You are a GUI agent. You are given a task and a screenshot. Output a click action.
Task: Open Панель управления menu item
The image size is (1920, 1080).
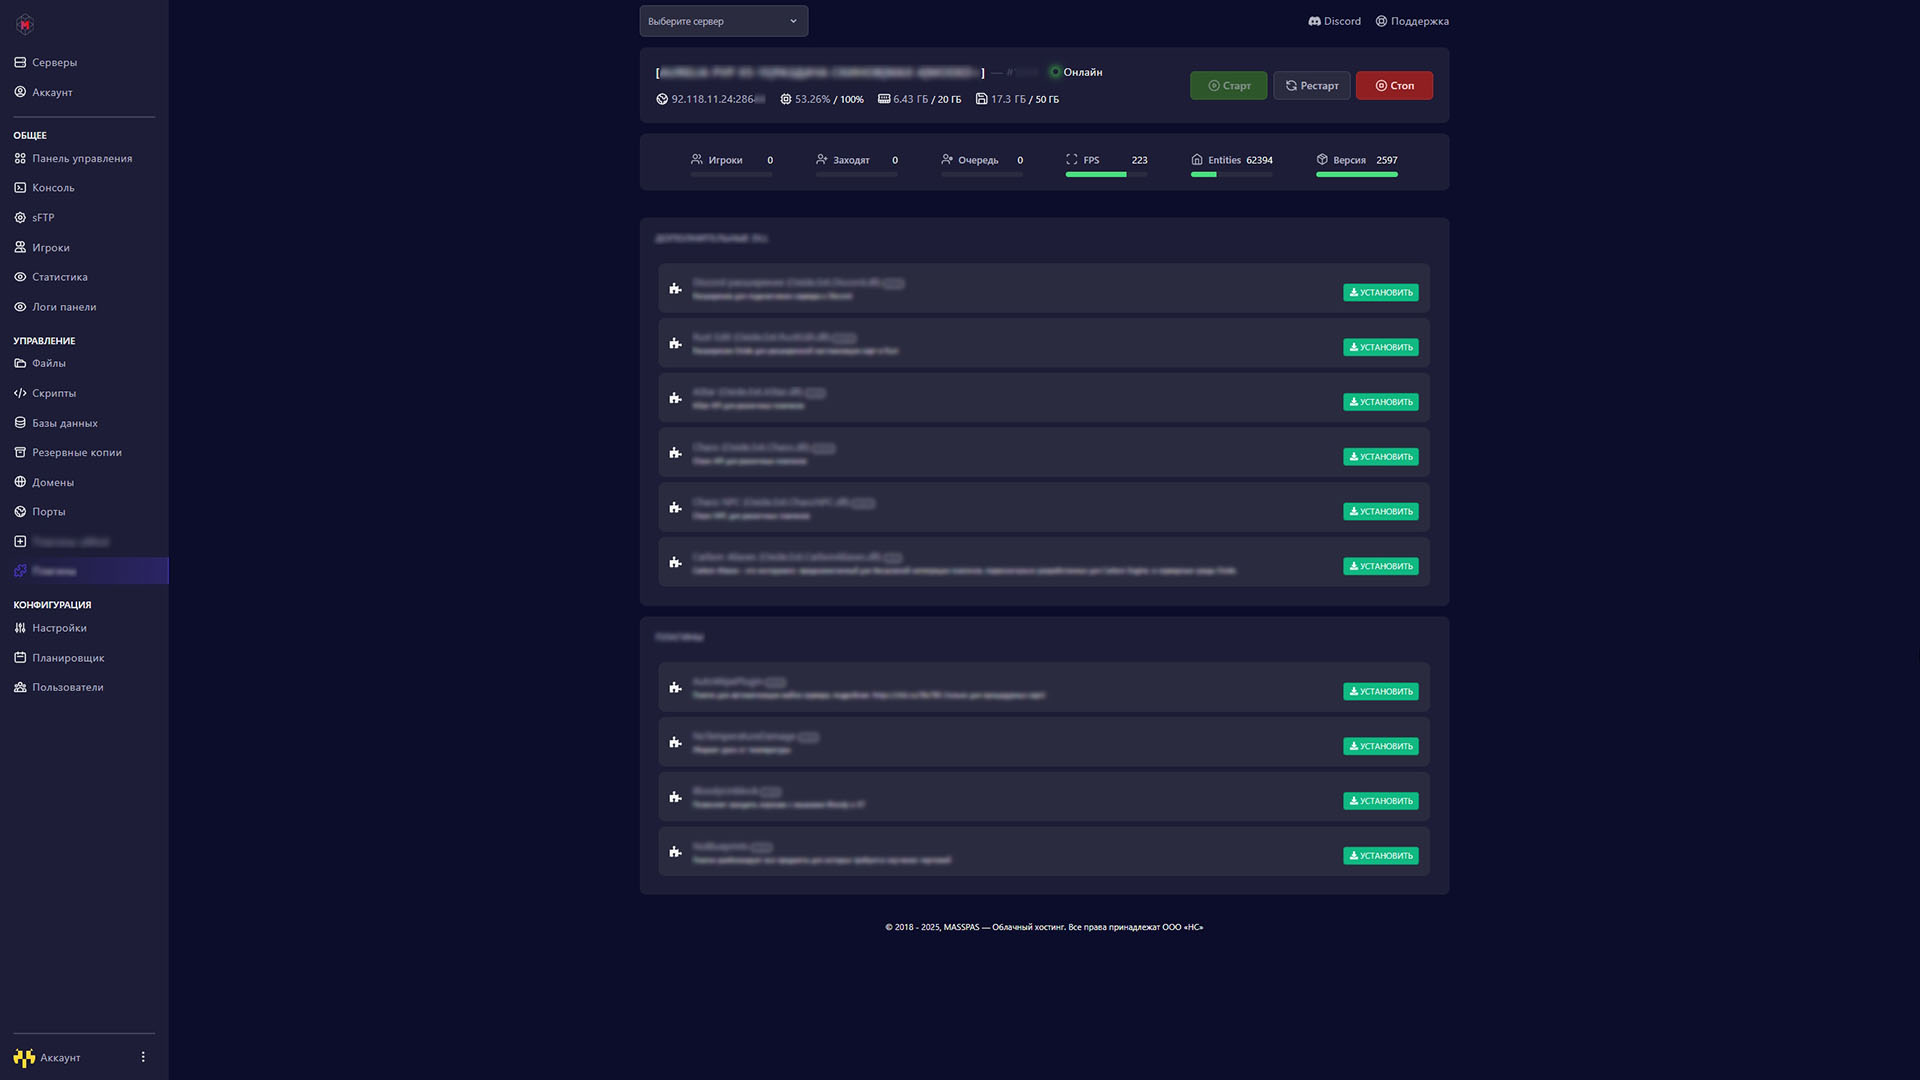point(81,158)
